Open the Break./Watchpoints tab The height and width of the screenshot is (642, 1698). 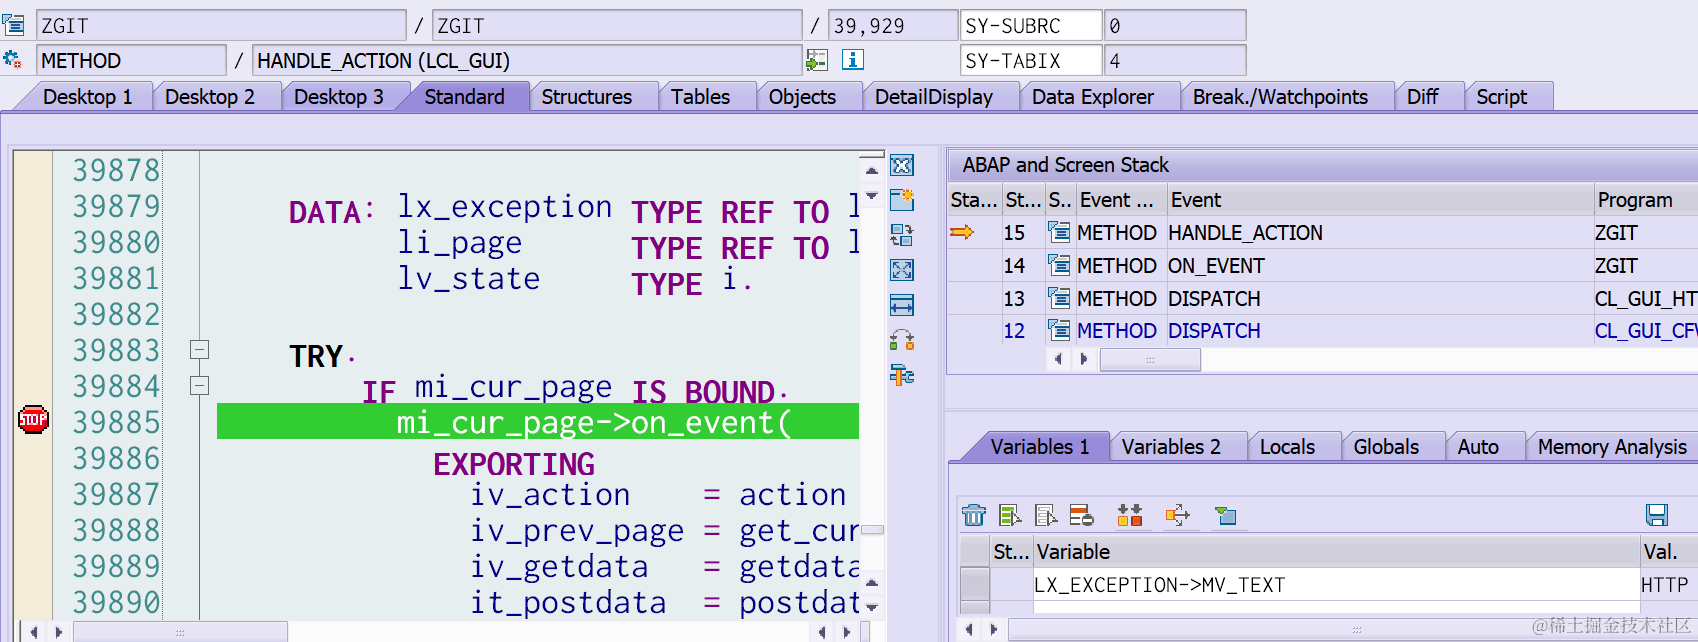point(1280,97)
